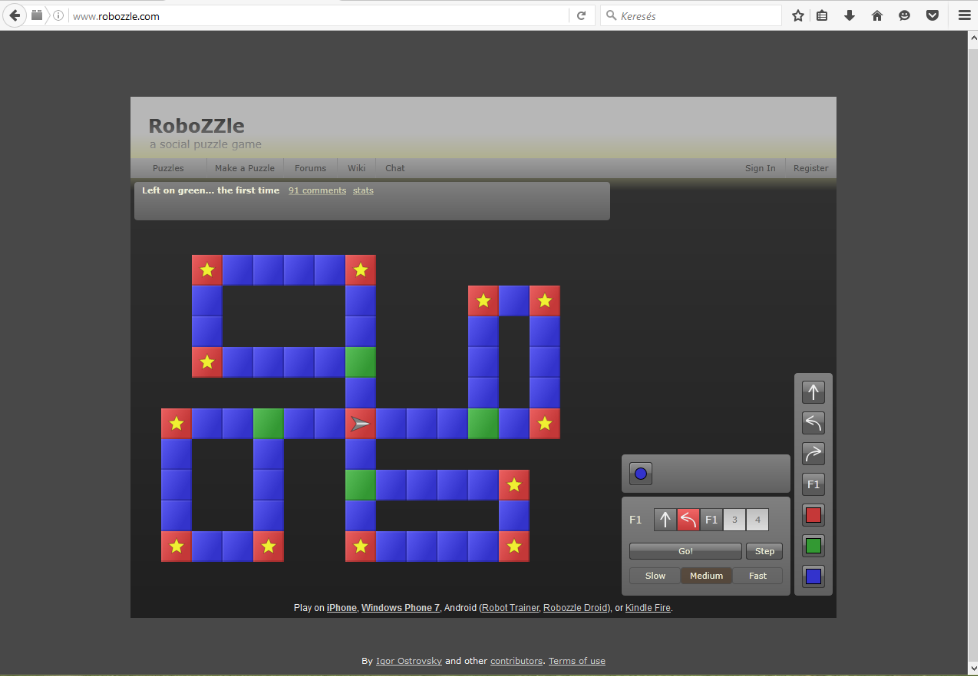This screenshot has height=676, width=978.
Task: Open the downloads arrow icon
Action: (x=850, y=16)
